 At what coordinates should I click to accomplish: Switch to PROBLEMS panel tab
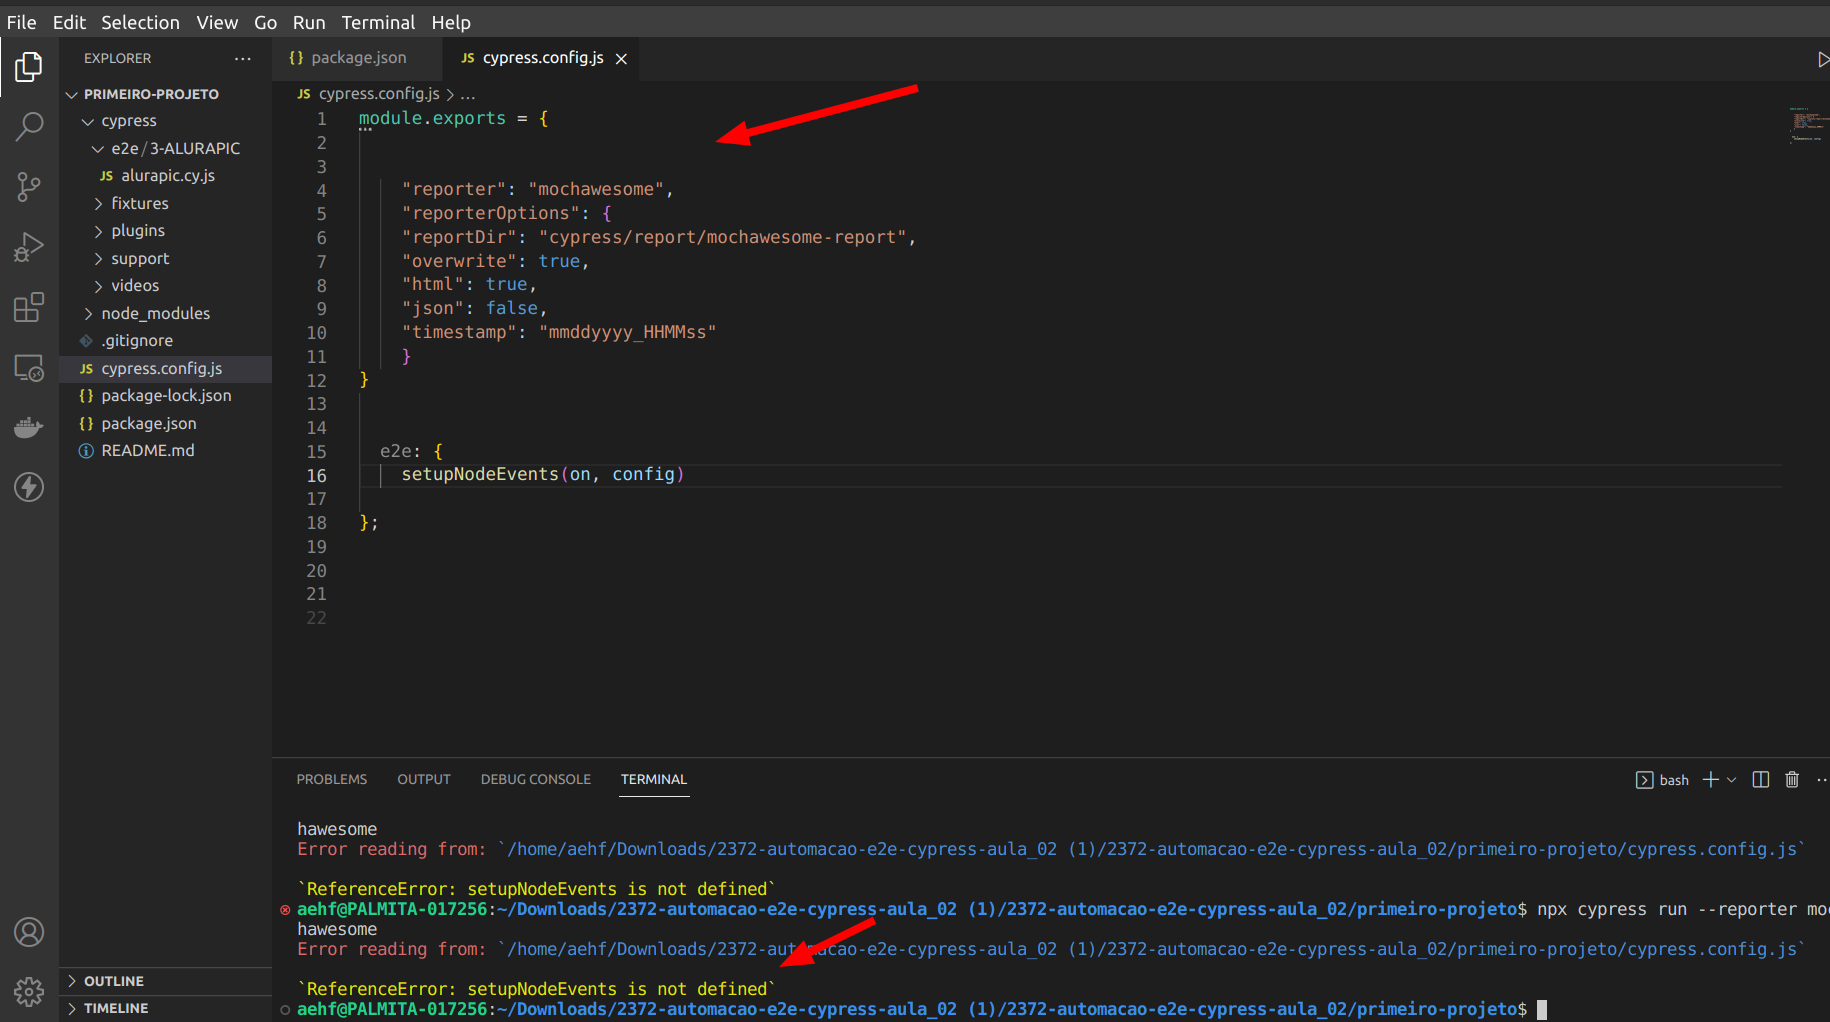click(331, 780)
